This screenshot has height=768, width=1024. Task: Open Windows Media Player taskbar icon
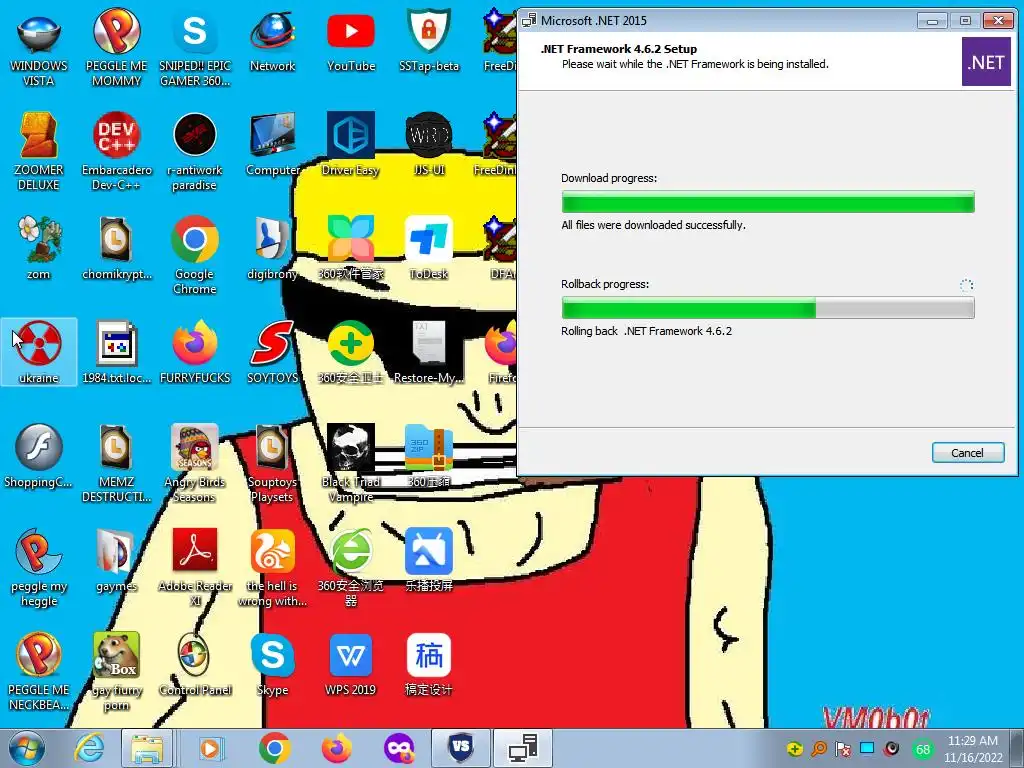tap(210, 748)
